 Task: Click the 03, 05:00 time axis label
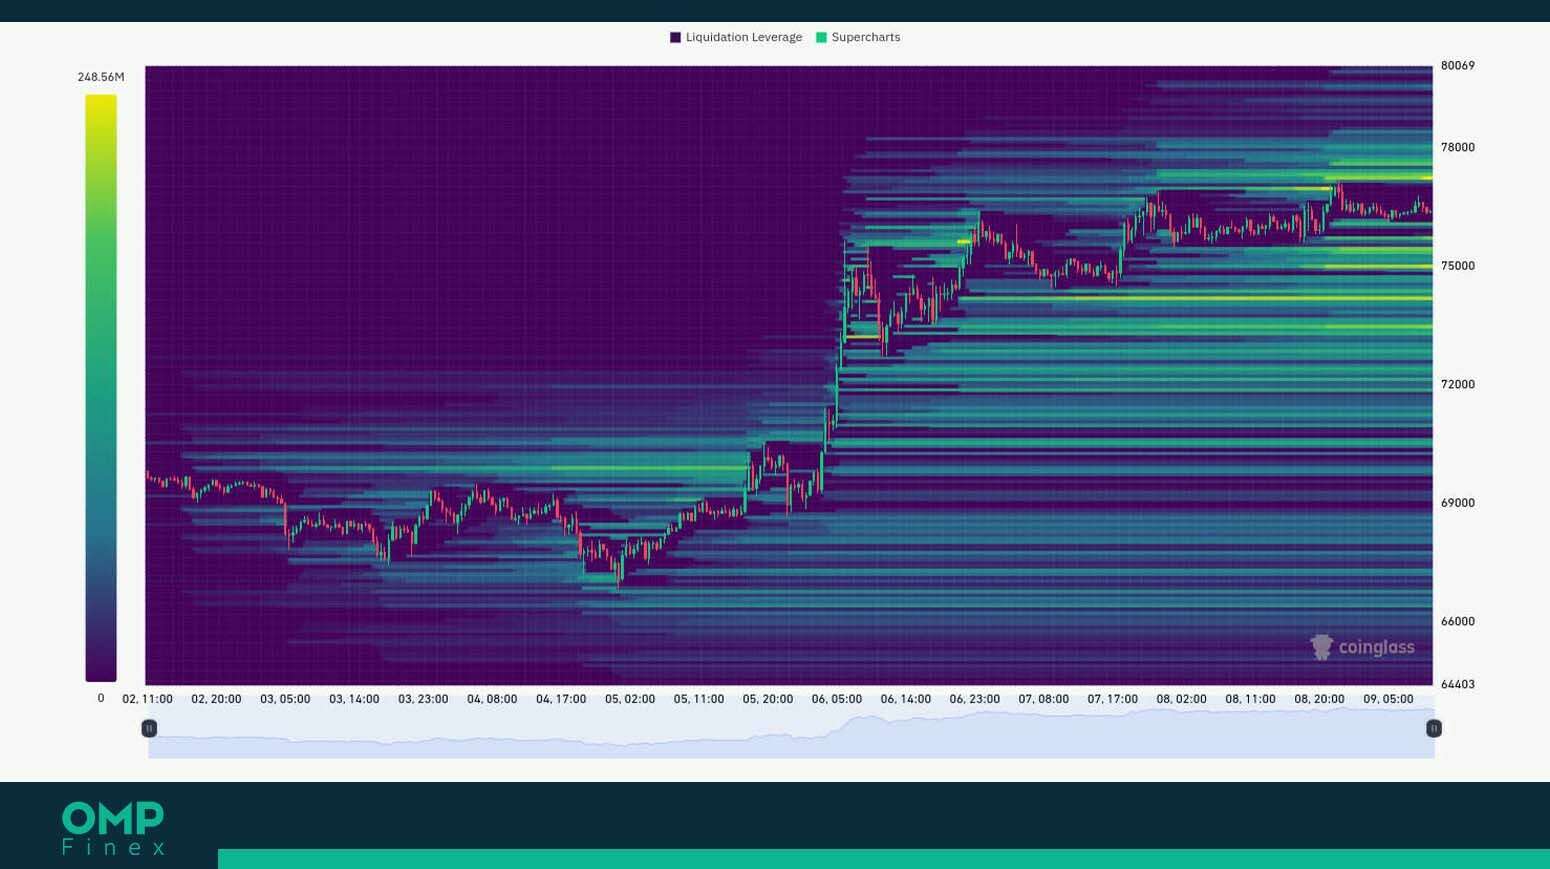point(285,699)
